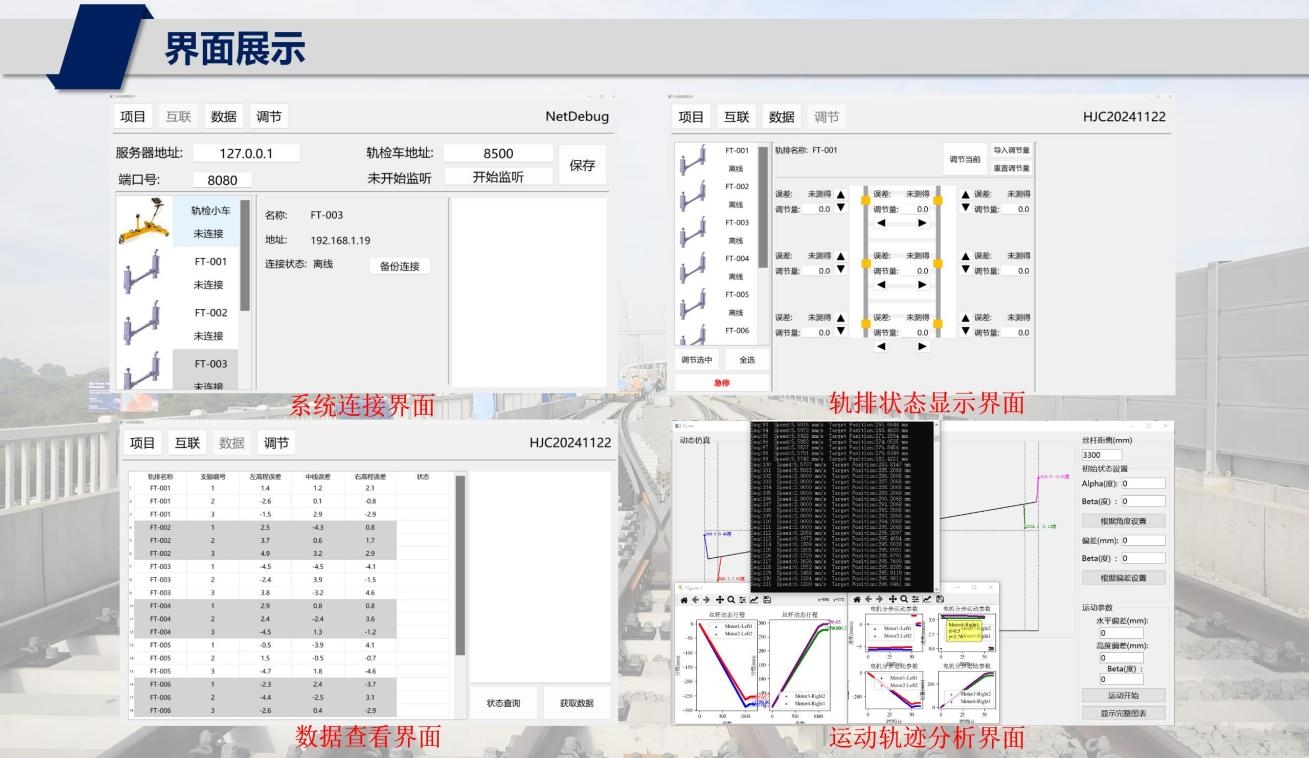Click 状态查询 button in data view window
The height and width of the screenshot is (758, 1309).
click(503, 703)
